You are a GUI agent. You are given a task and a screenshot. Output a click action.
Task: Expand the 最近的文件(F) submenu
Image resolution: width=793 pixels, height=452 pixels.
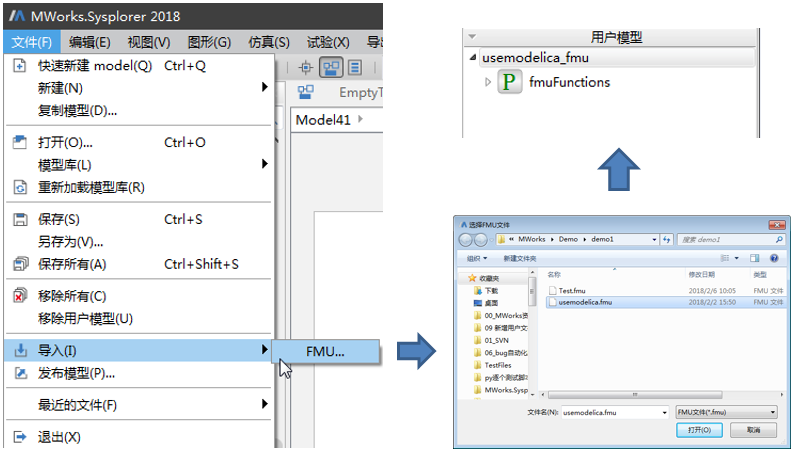pos(264,404)
